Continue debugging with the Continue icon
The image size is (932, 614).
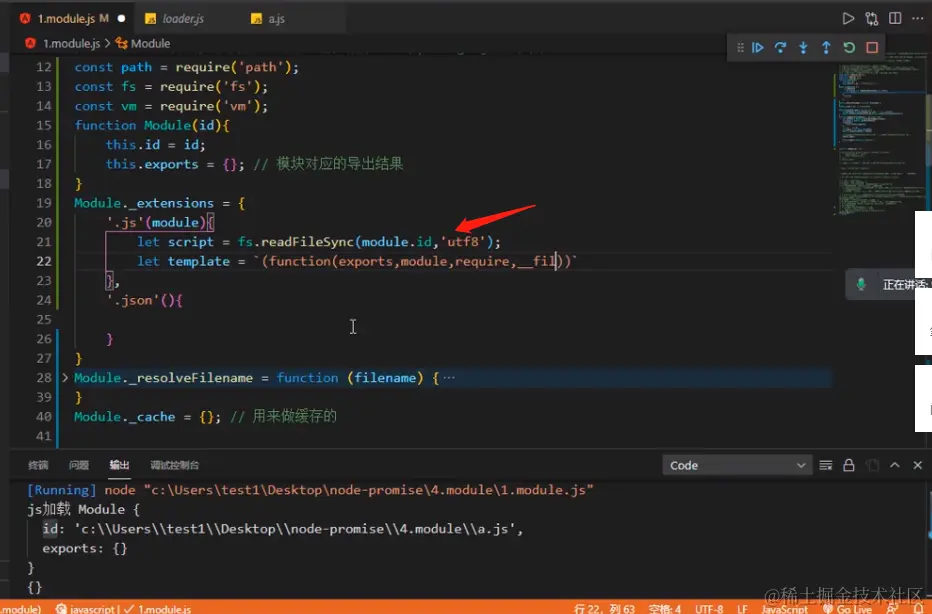pyautogui.click(x=758, y=48)
